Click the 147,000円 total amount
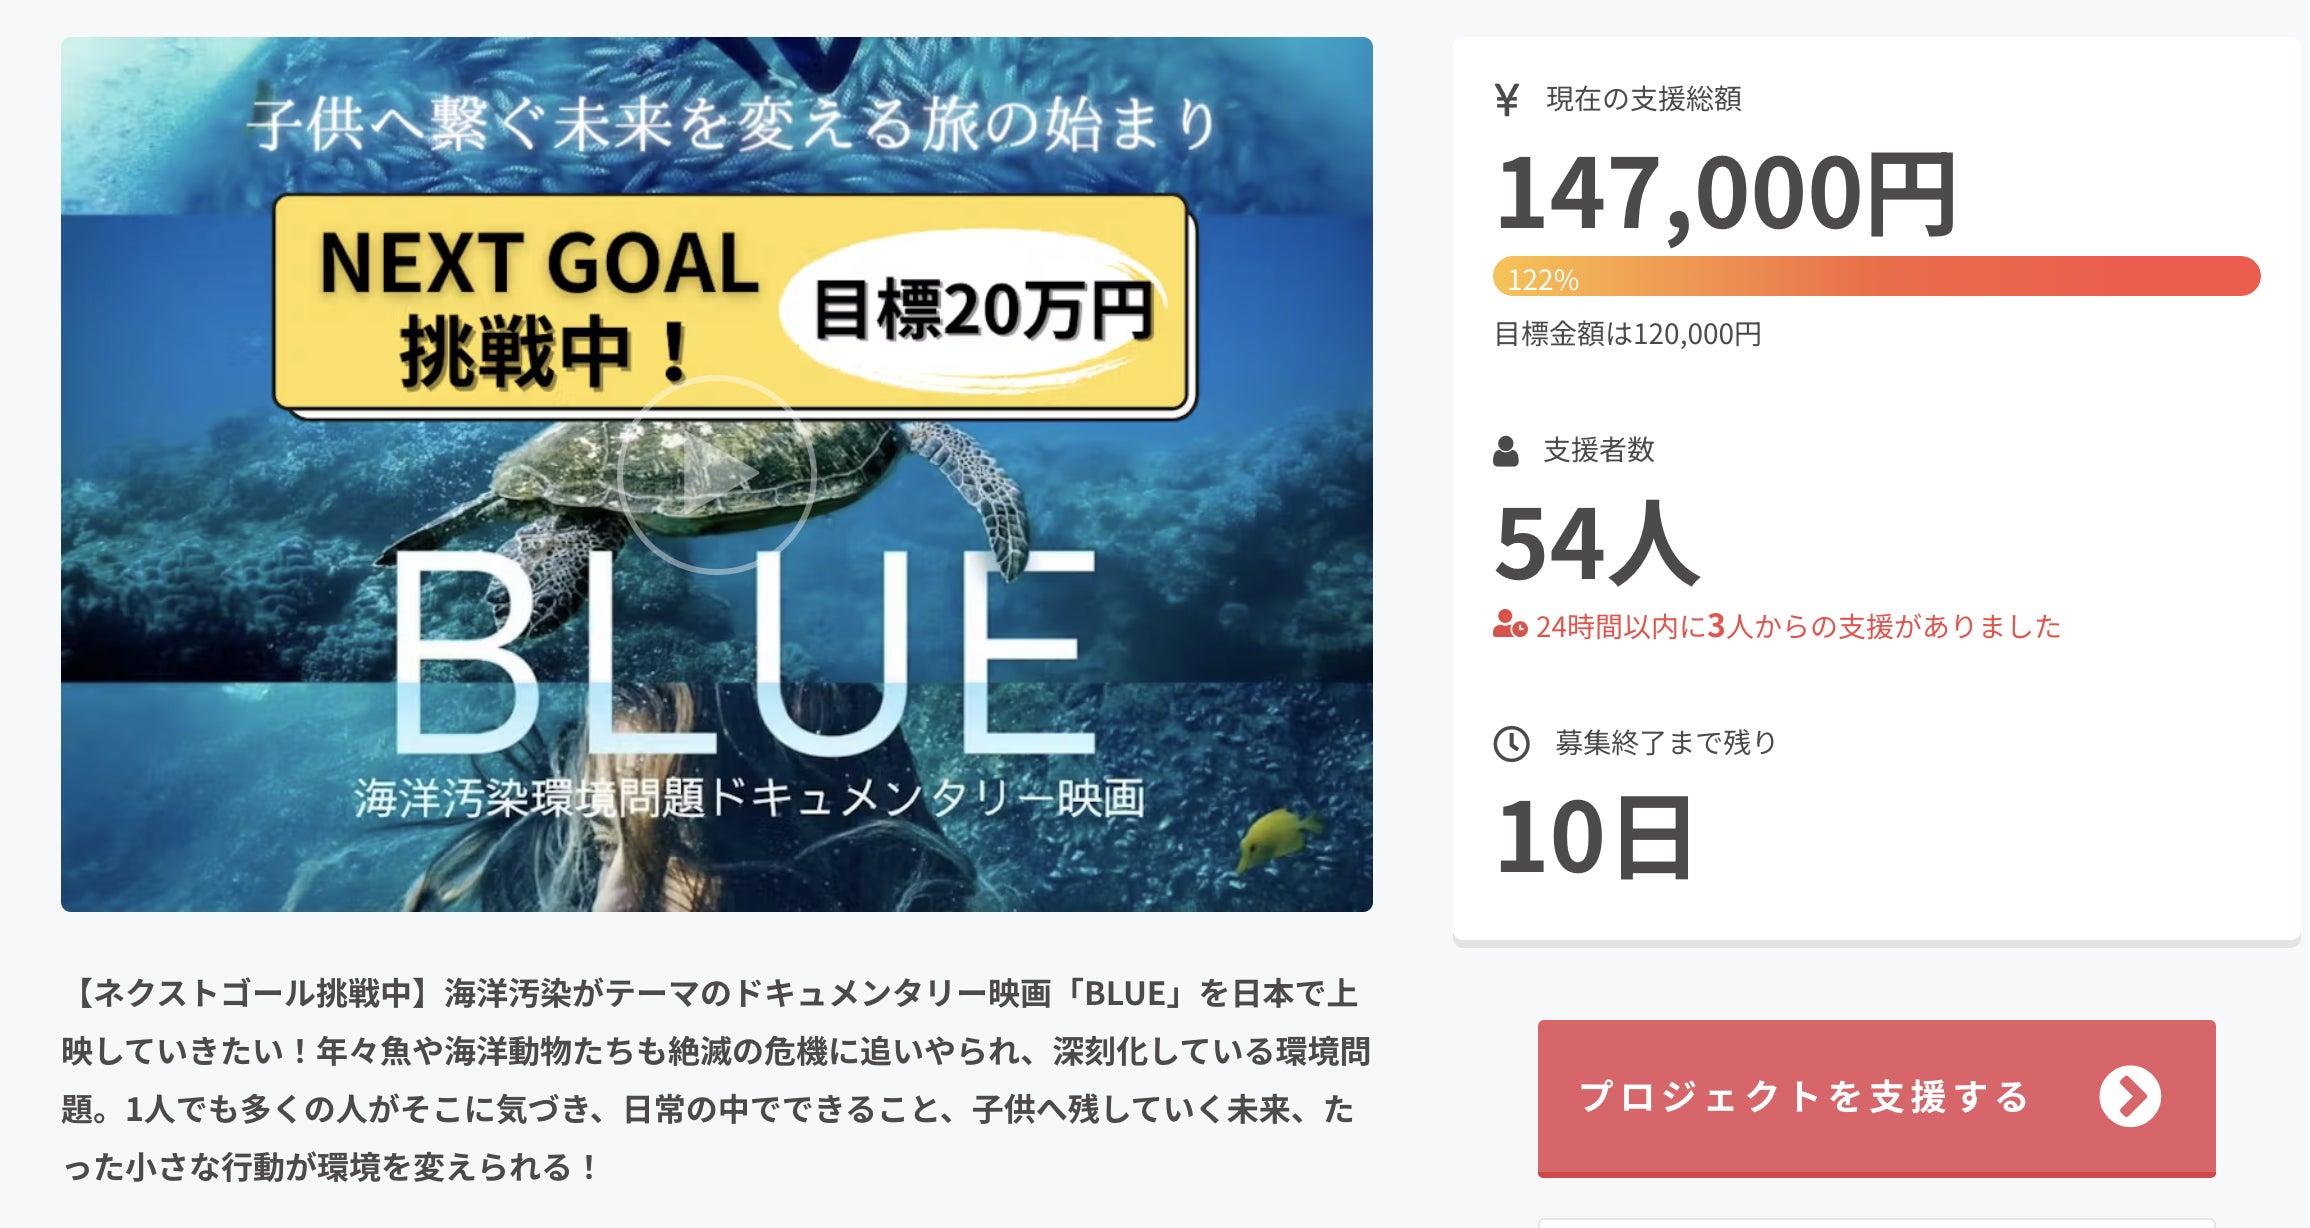This screenshot has height=1228, width=2310. pos(1725,194)
